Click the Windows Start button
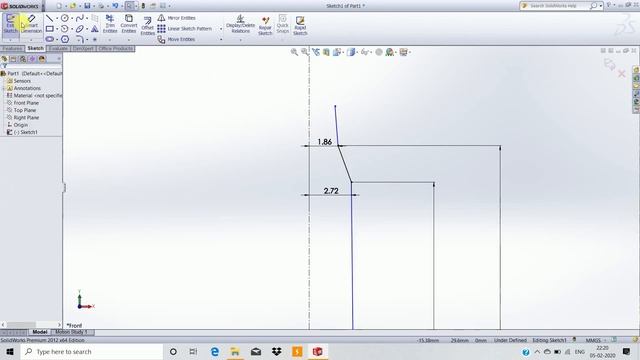This screenshot has height=360, width=640. tap(10, 351)
